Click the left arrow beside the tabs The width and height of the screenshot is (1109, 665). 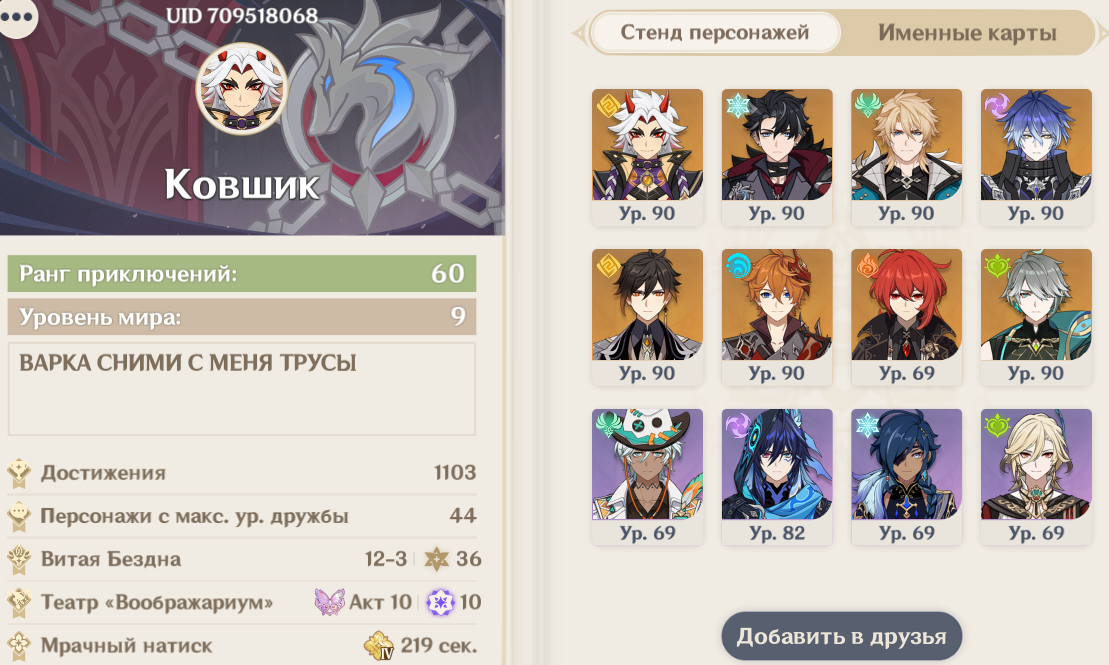point(579,33)
